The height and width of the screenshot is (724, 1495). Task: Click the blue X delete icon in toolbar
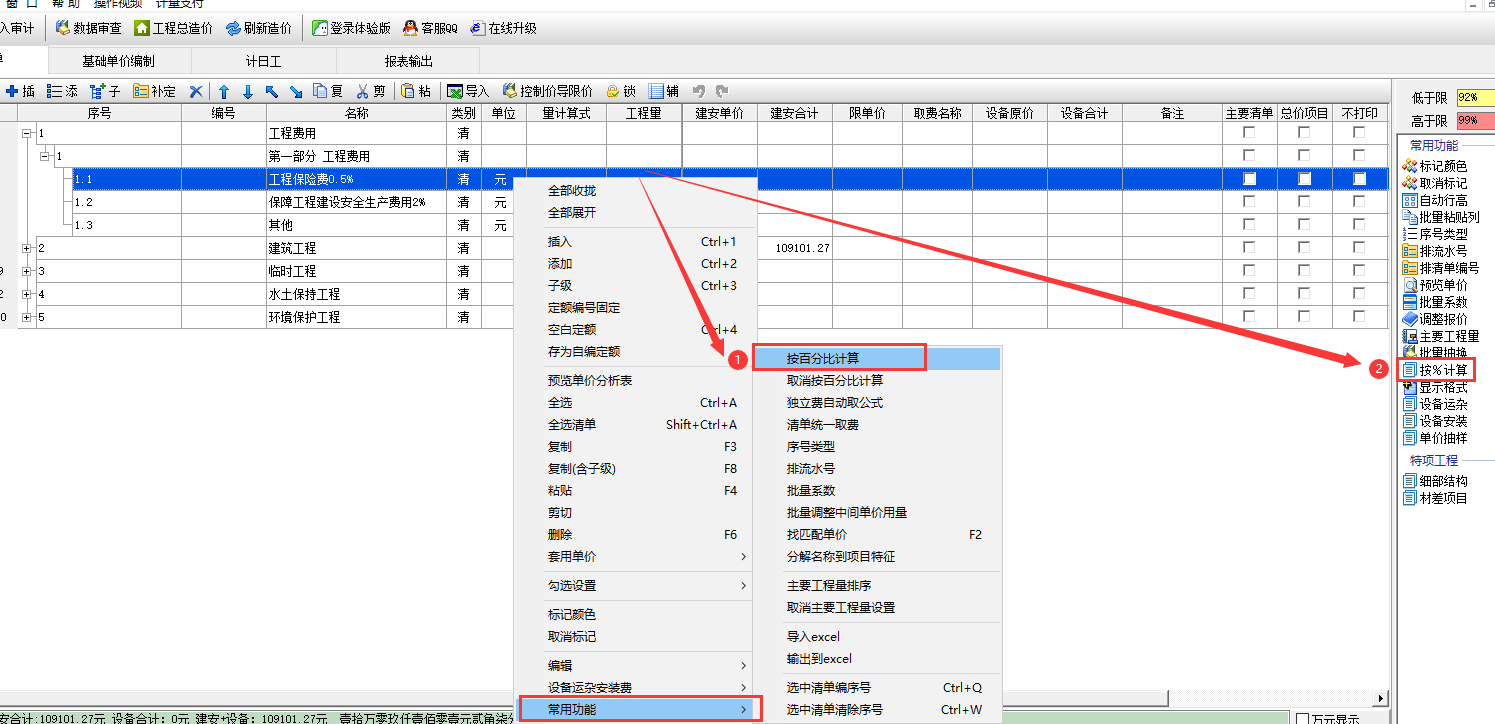(196, 91)
